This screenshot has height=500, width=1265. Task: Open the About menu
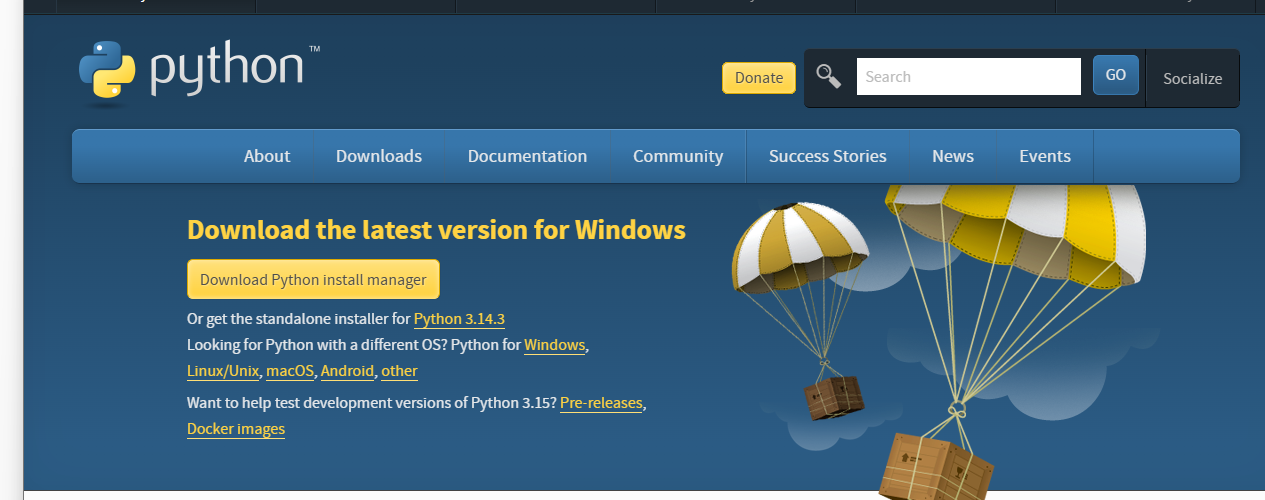coord(267,156)
